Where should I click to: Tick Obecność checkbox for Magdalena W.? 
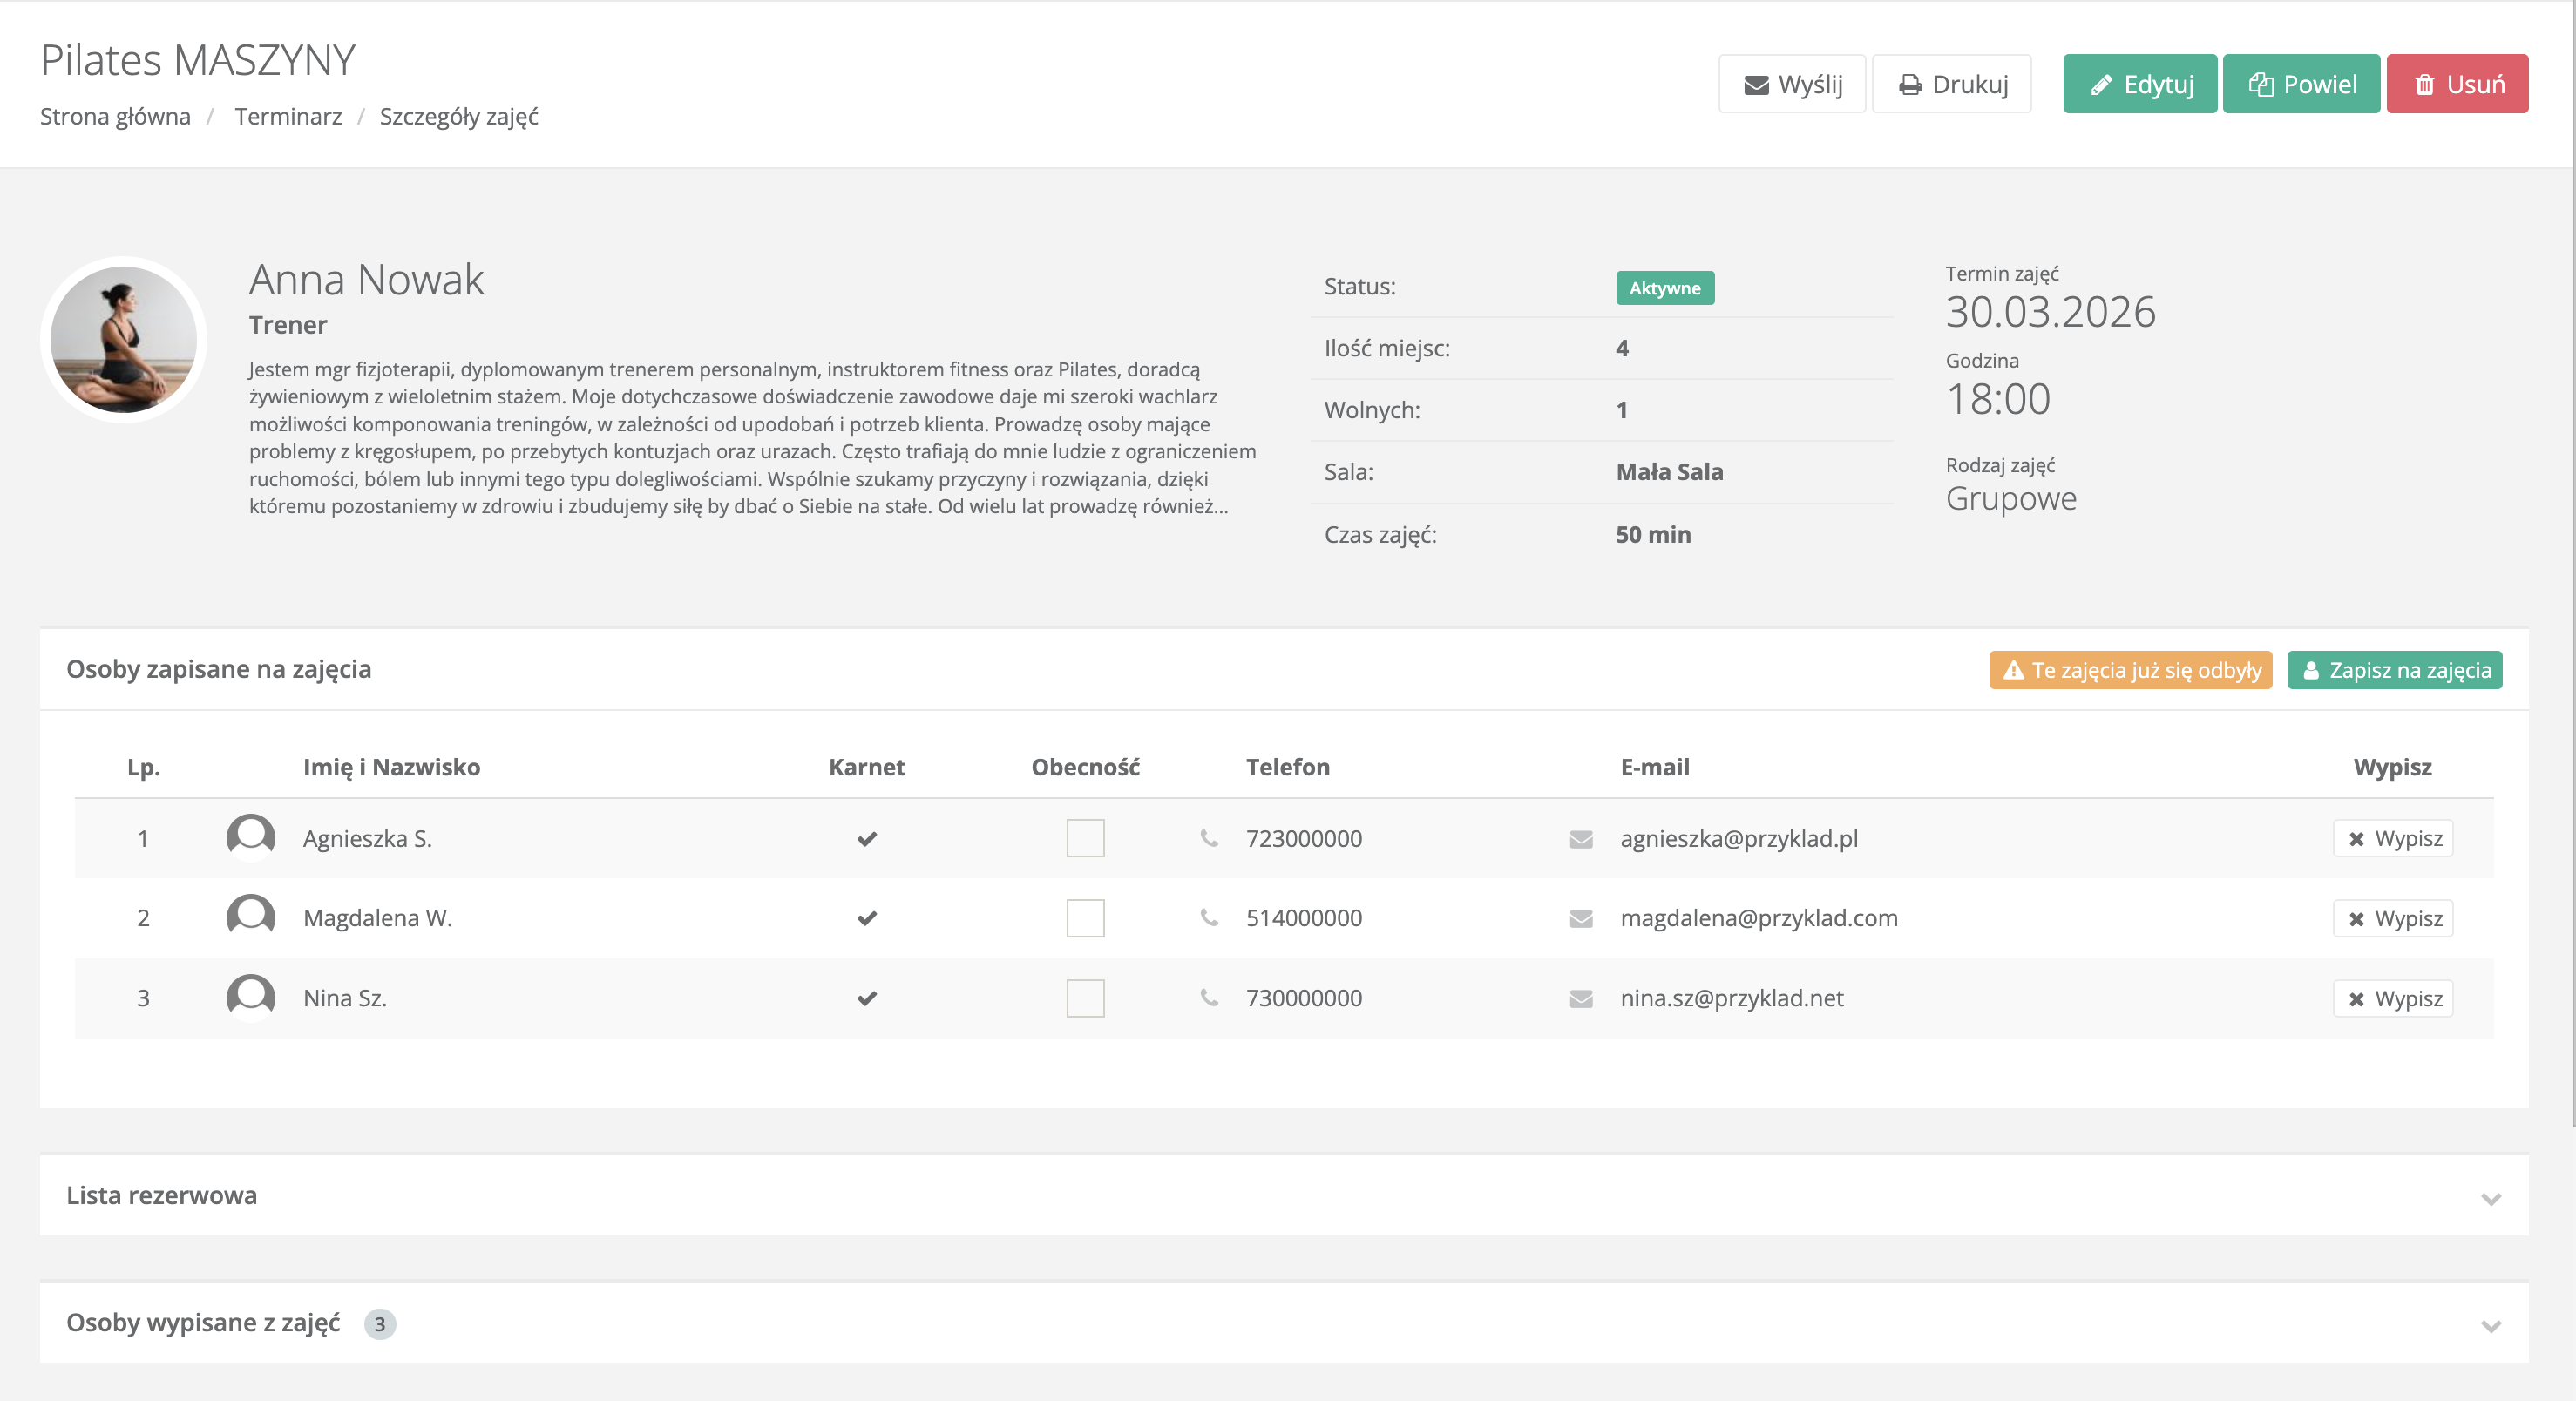(x=1085, y=918)
